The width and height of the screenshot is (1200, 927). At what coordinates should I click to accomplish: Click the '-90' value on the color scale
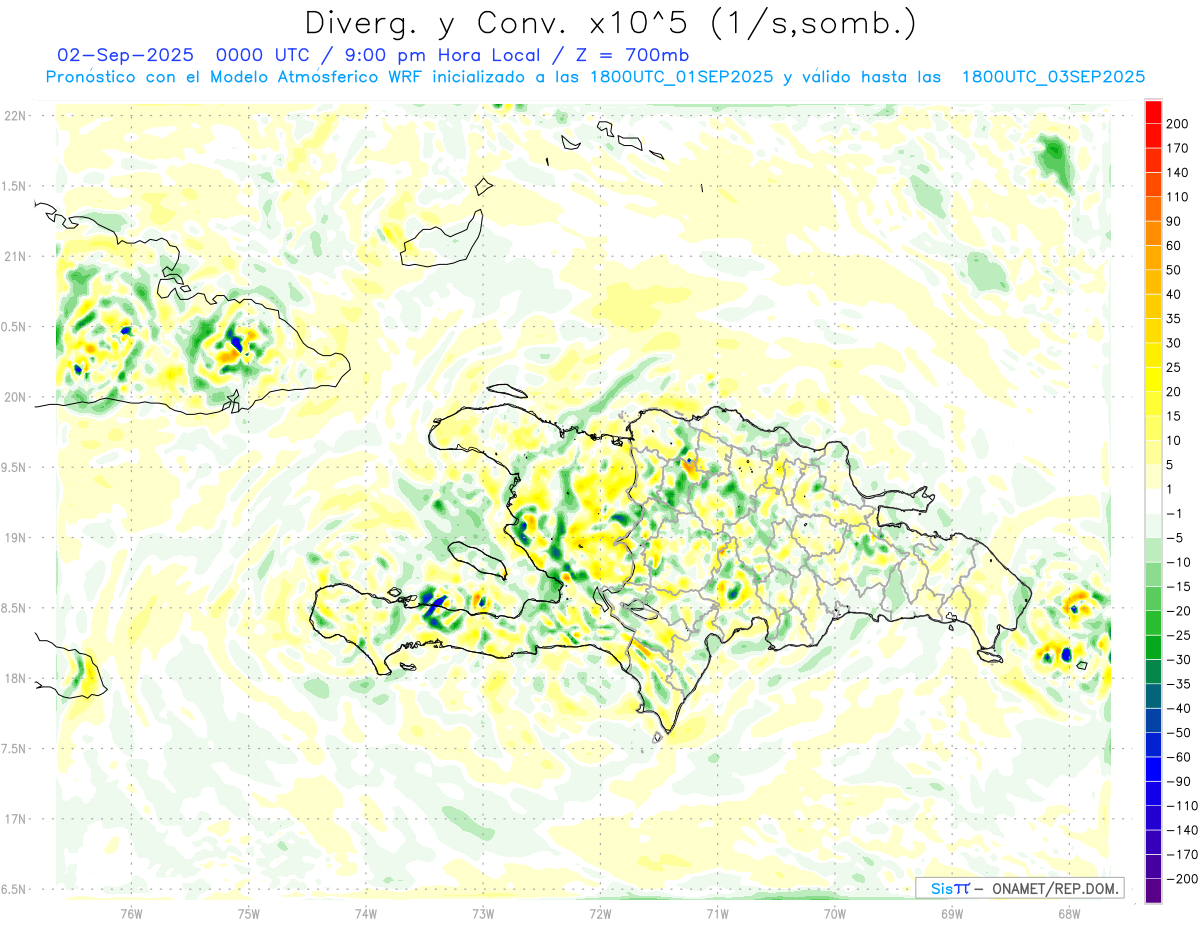(x=1177, y=781)
